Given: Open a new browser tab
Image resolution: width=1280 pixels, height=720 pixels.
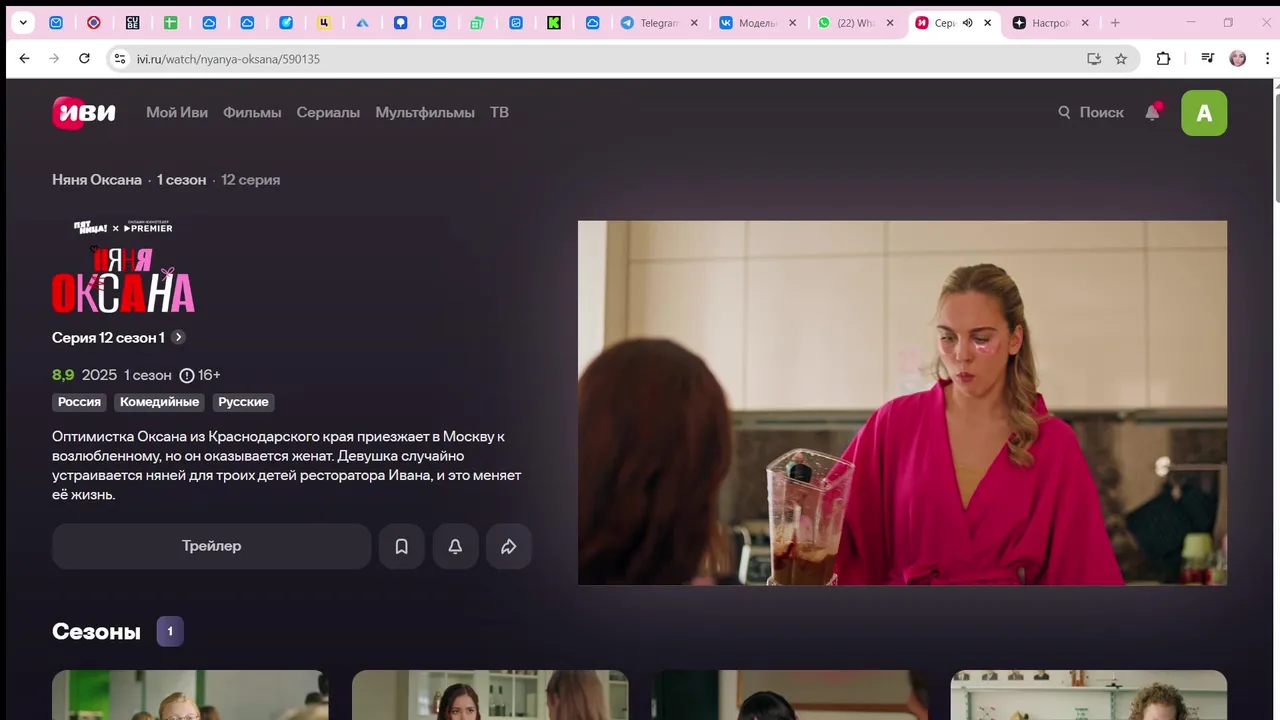Looking at the screenshot, I should tap(1115, 22).
